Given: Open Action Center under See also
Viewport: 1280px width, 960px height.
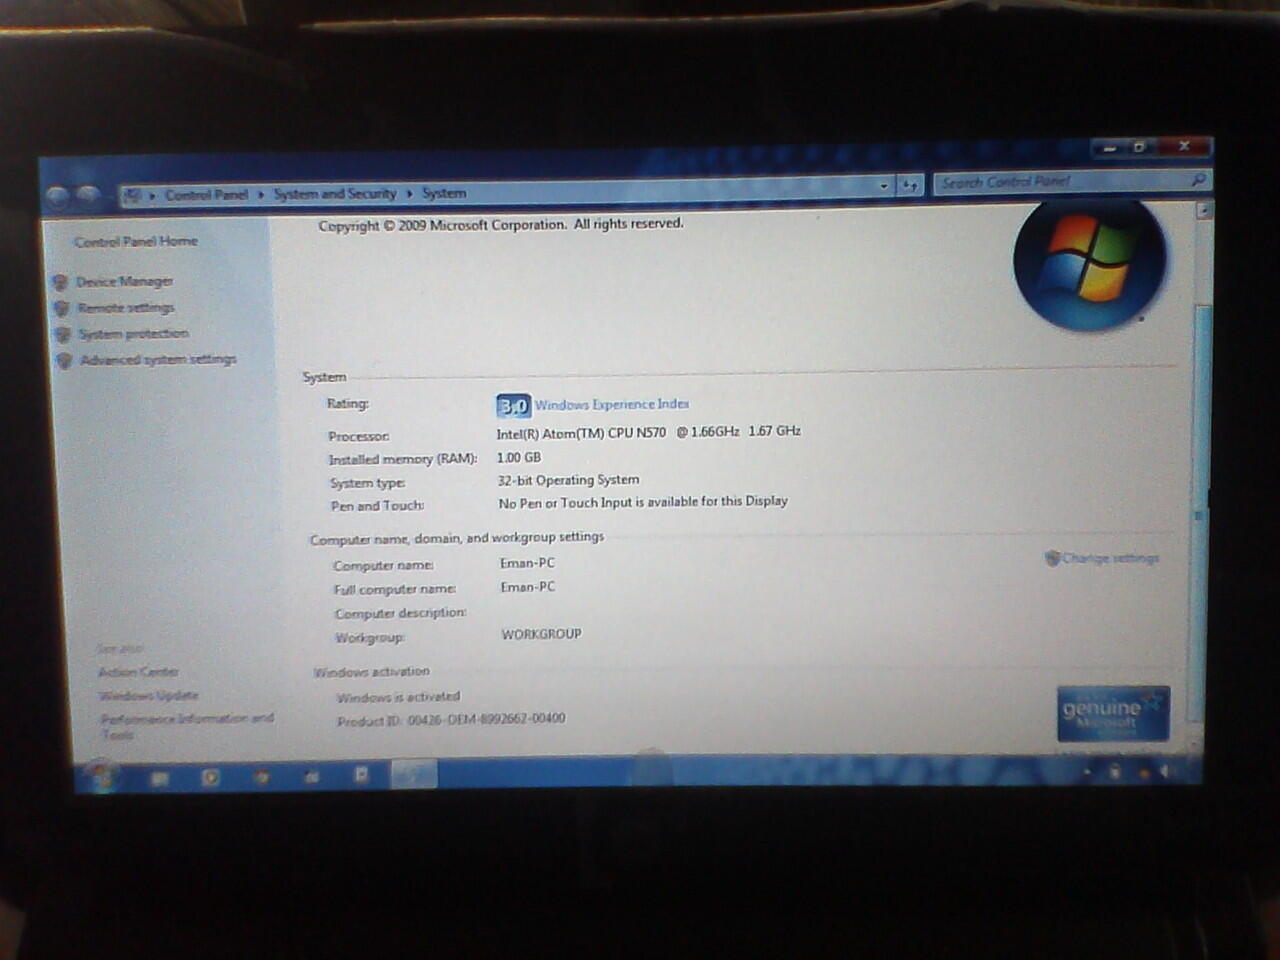Looking at the screenshot, I should (x=138, y=672).
